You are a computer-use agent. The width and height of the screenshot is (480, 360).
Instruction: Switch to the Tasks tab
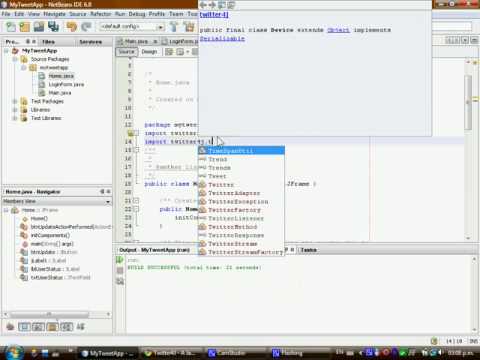pyautogui.click(x=308, y=250)
